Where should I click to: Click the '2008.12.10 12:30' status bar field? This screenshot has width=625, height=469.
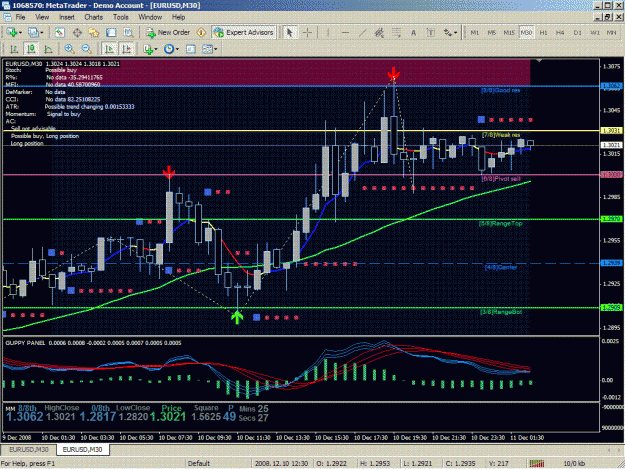click(281, 463)
